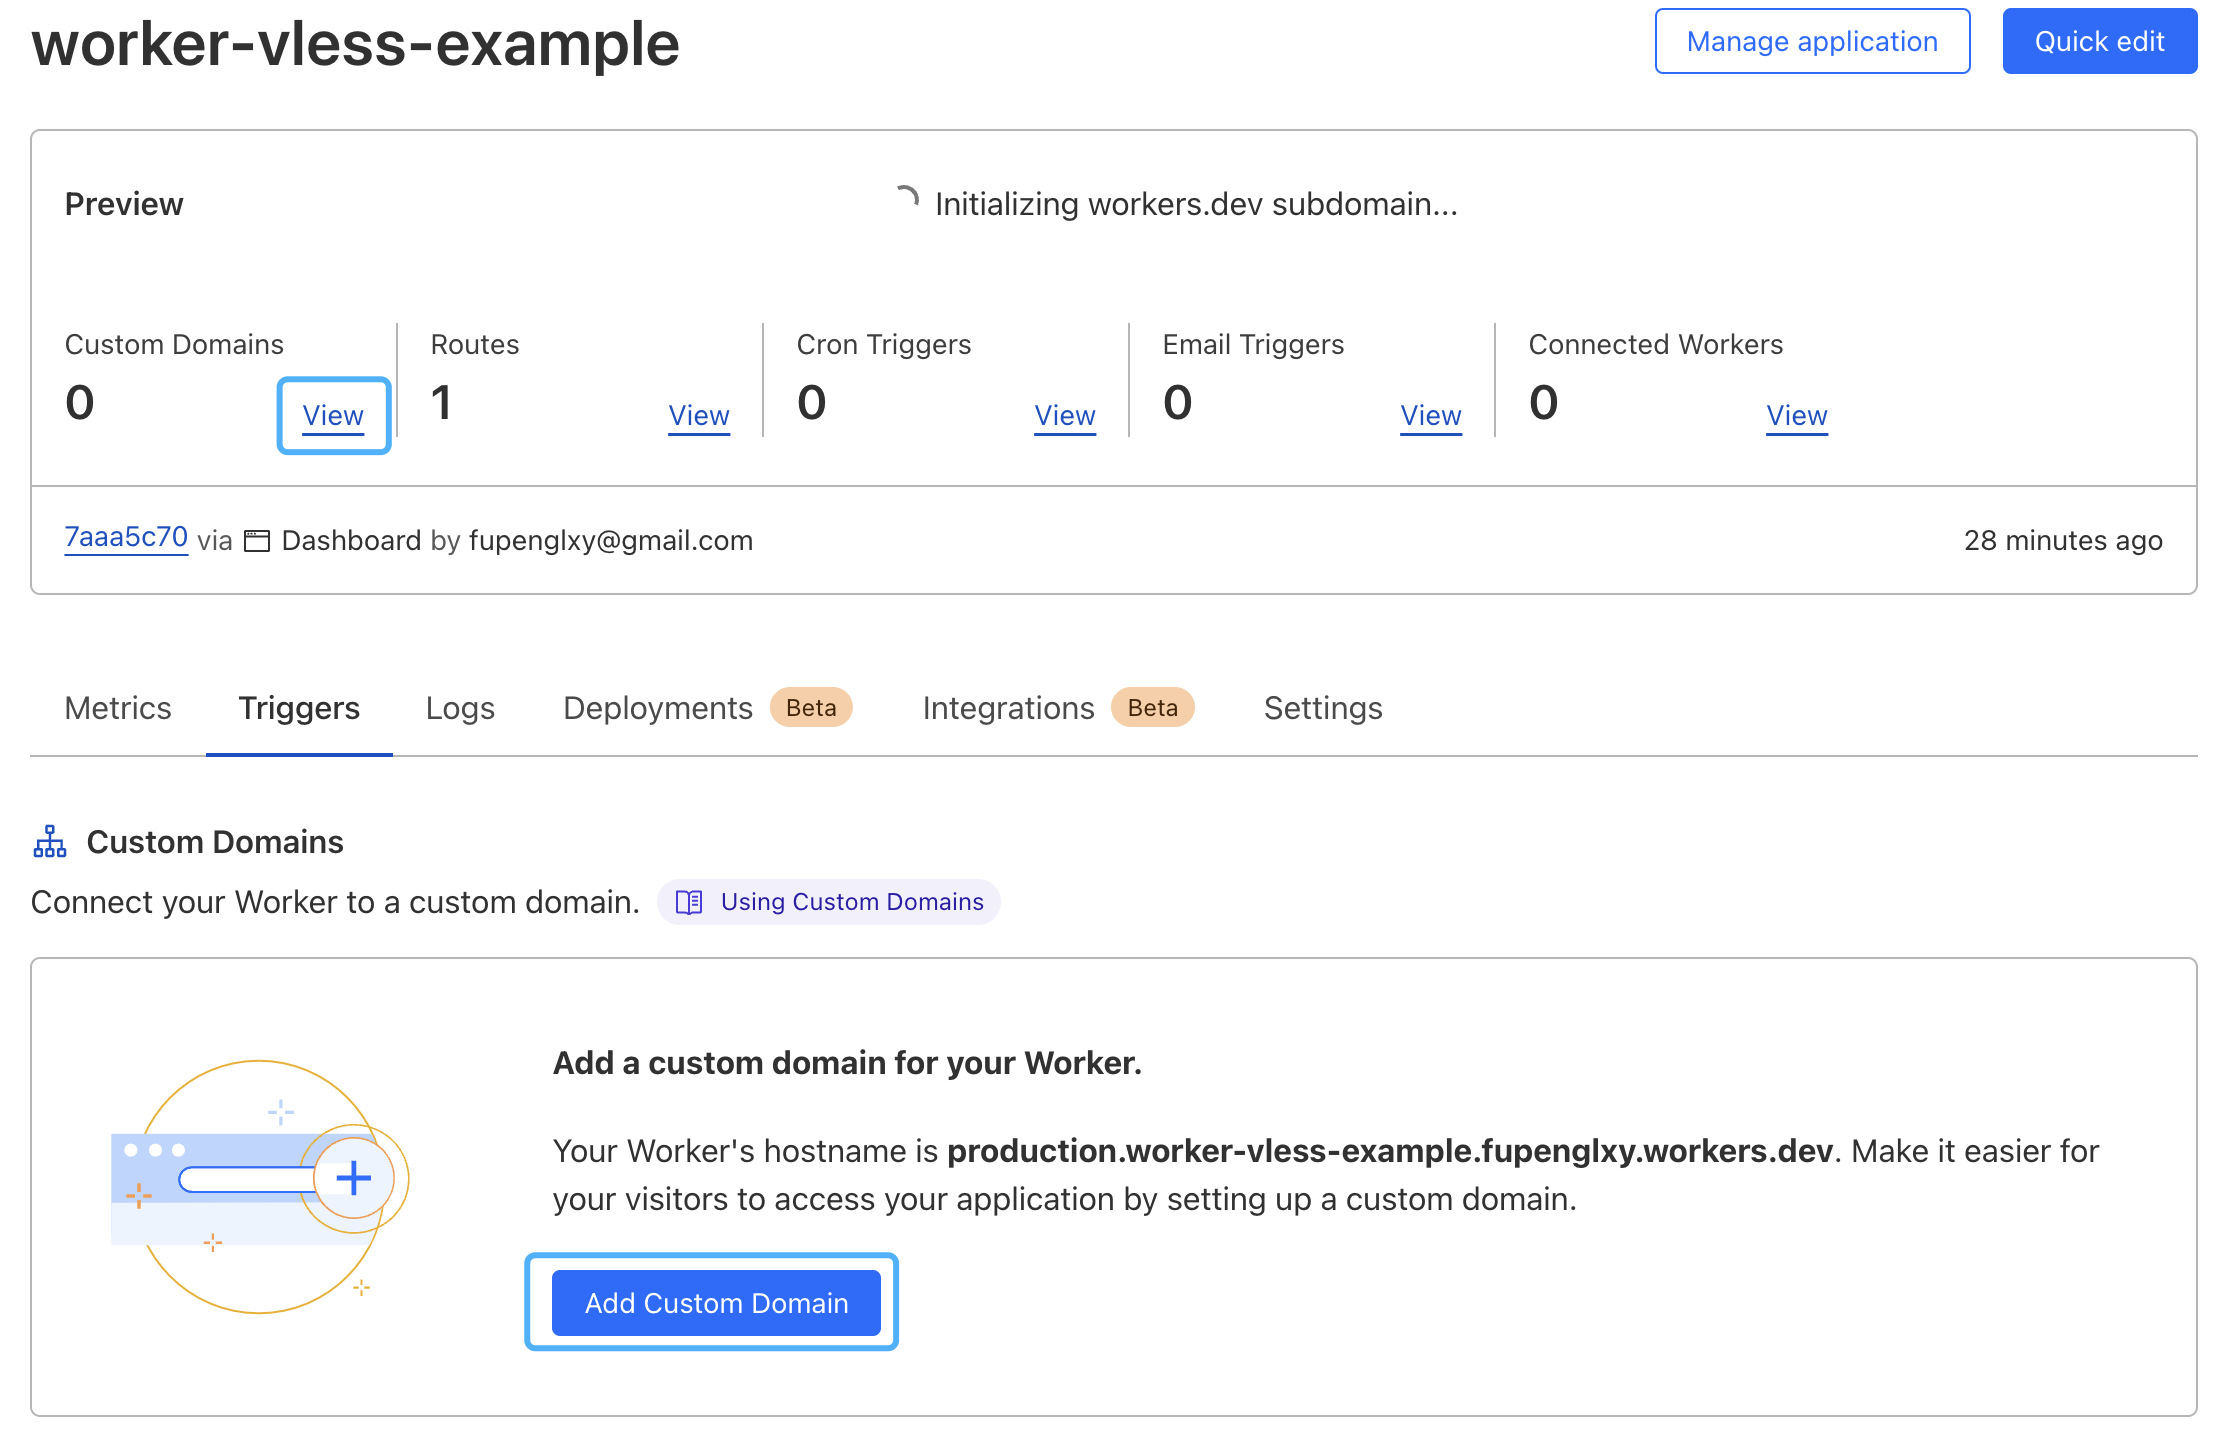Image resolution: width=2214 pixels, height=1434 pixels.
Task: Open the Routes View link
Action: point(699,415)
